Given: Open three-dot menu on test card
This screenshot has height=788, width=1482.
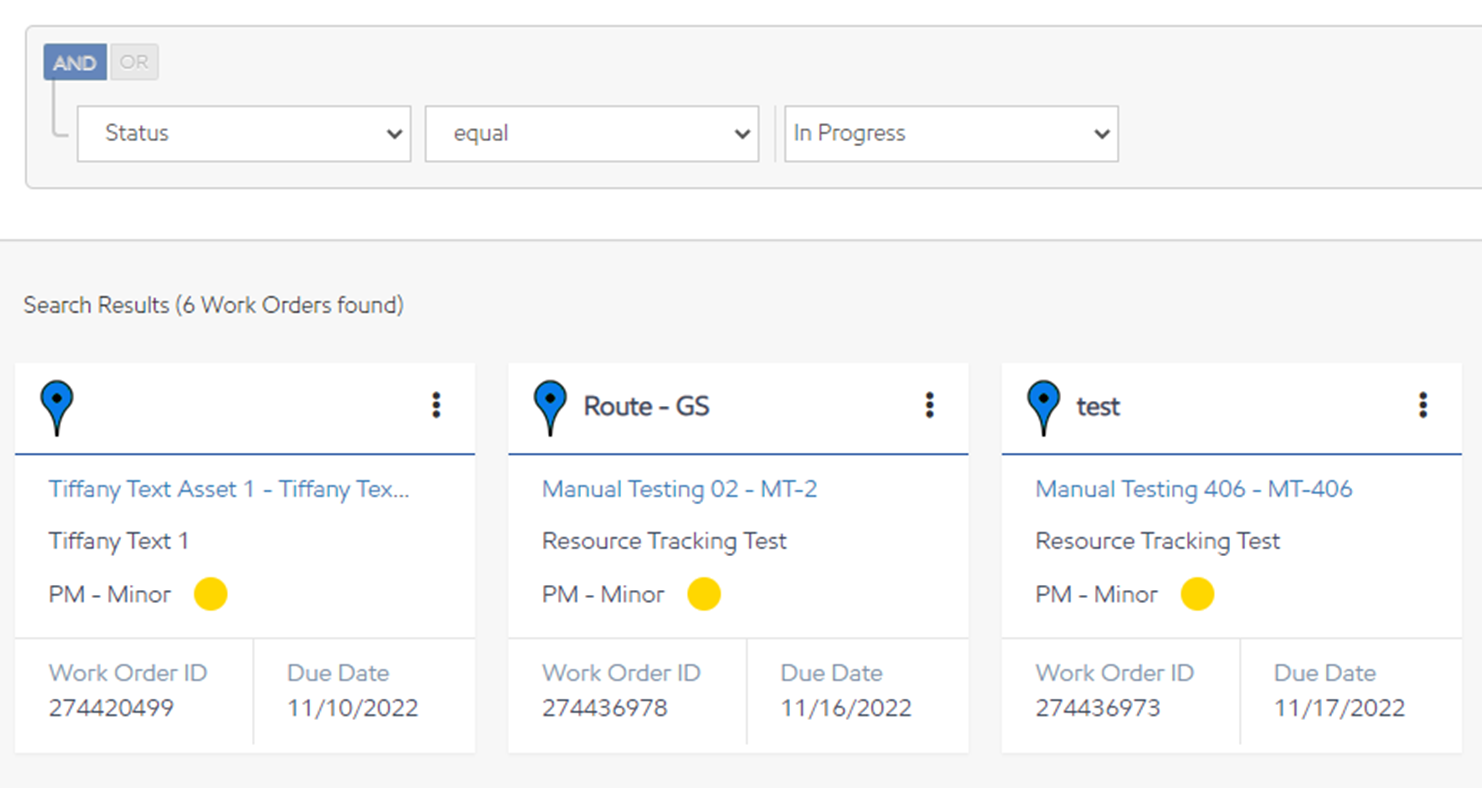Looking at the screenshot, I should [x=1422, y=405].
